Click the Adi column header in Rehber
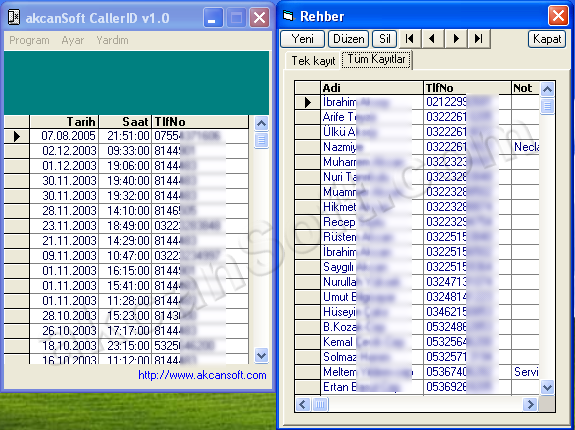575x430 pixels. (371, 88)
